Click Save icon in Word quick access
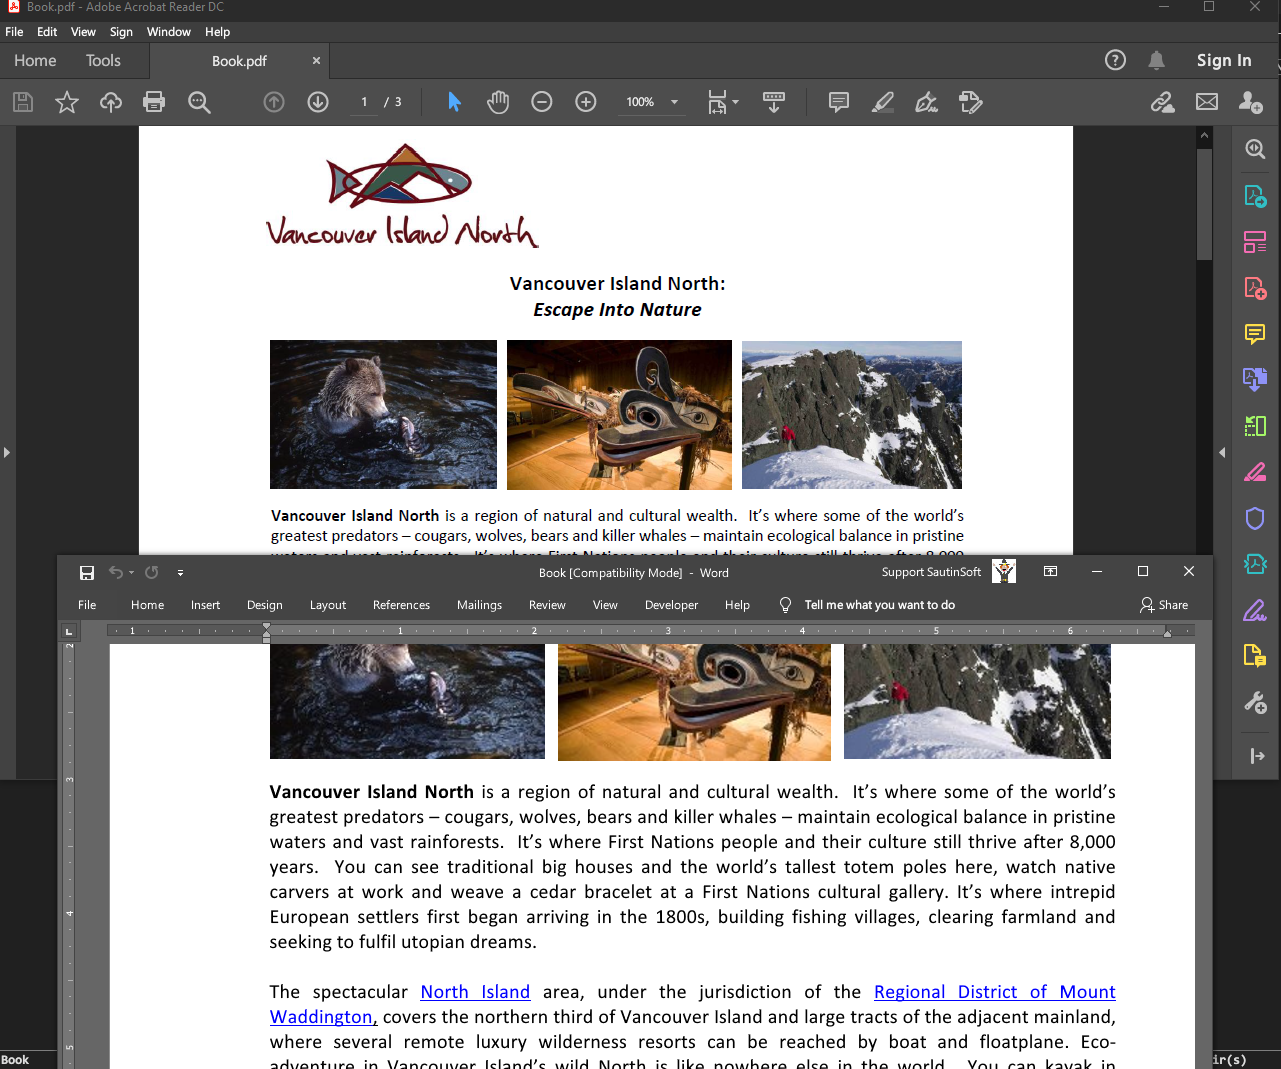This screenshot has width=1281, height=1069. tap(87, 573)
